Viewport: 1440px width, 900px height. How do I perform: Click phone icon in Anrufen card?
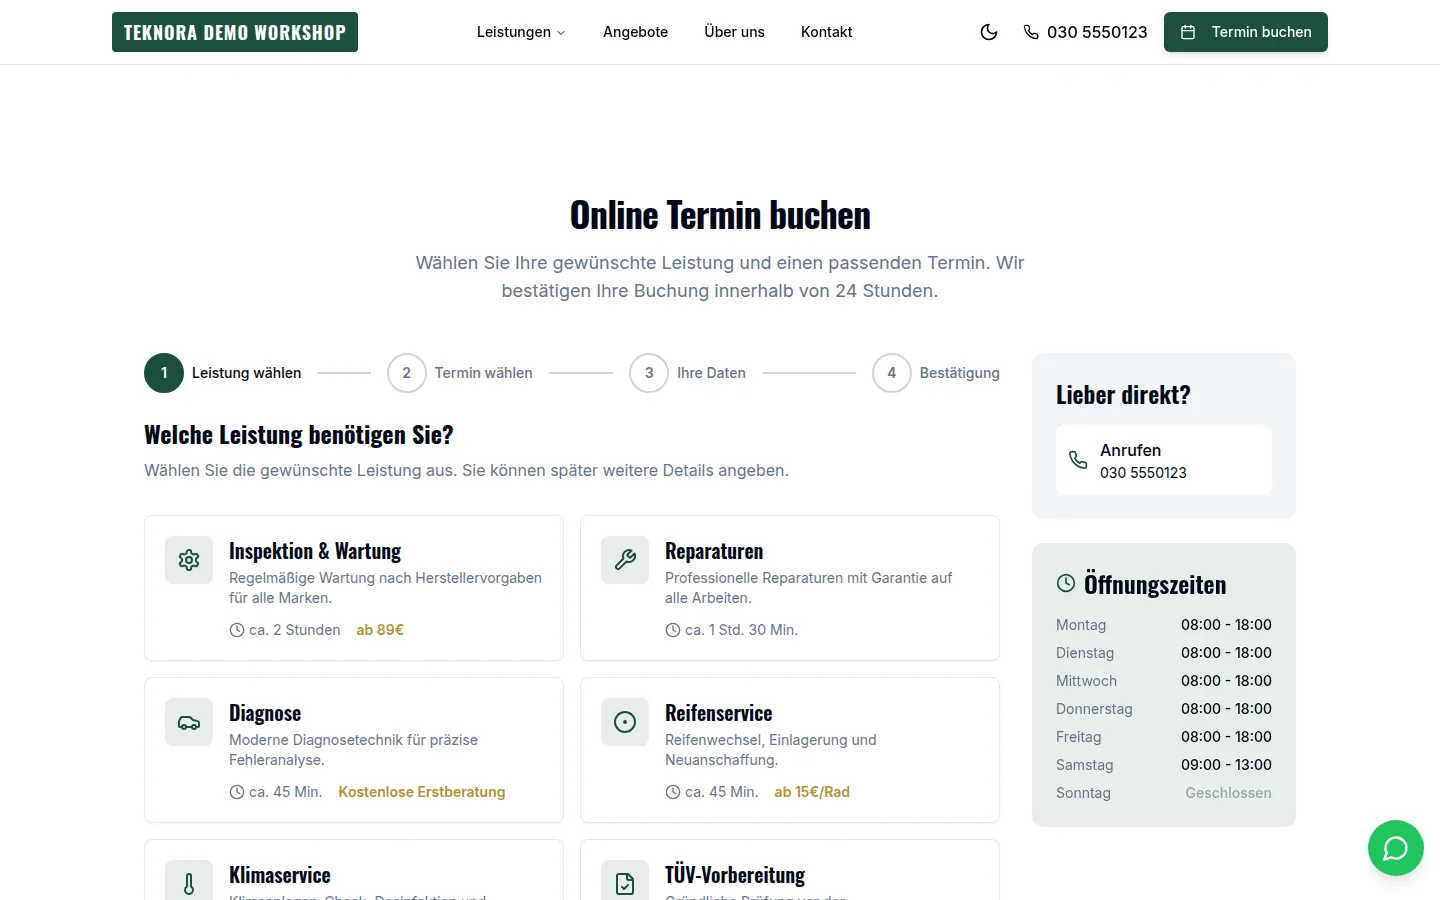(1078, 460)
